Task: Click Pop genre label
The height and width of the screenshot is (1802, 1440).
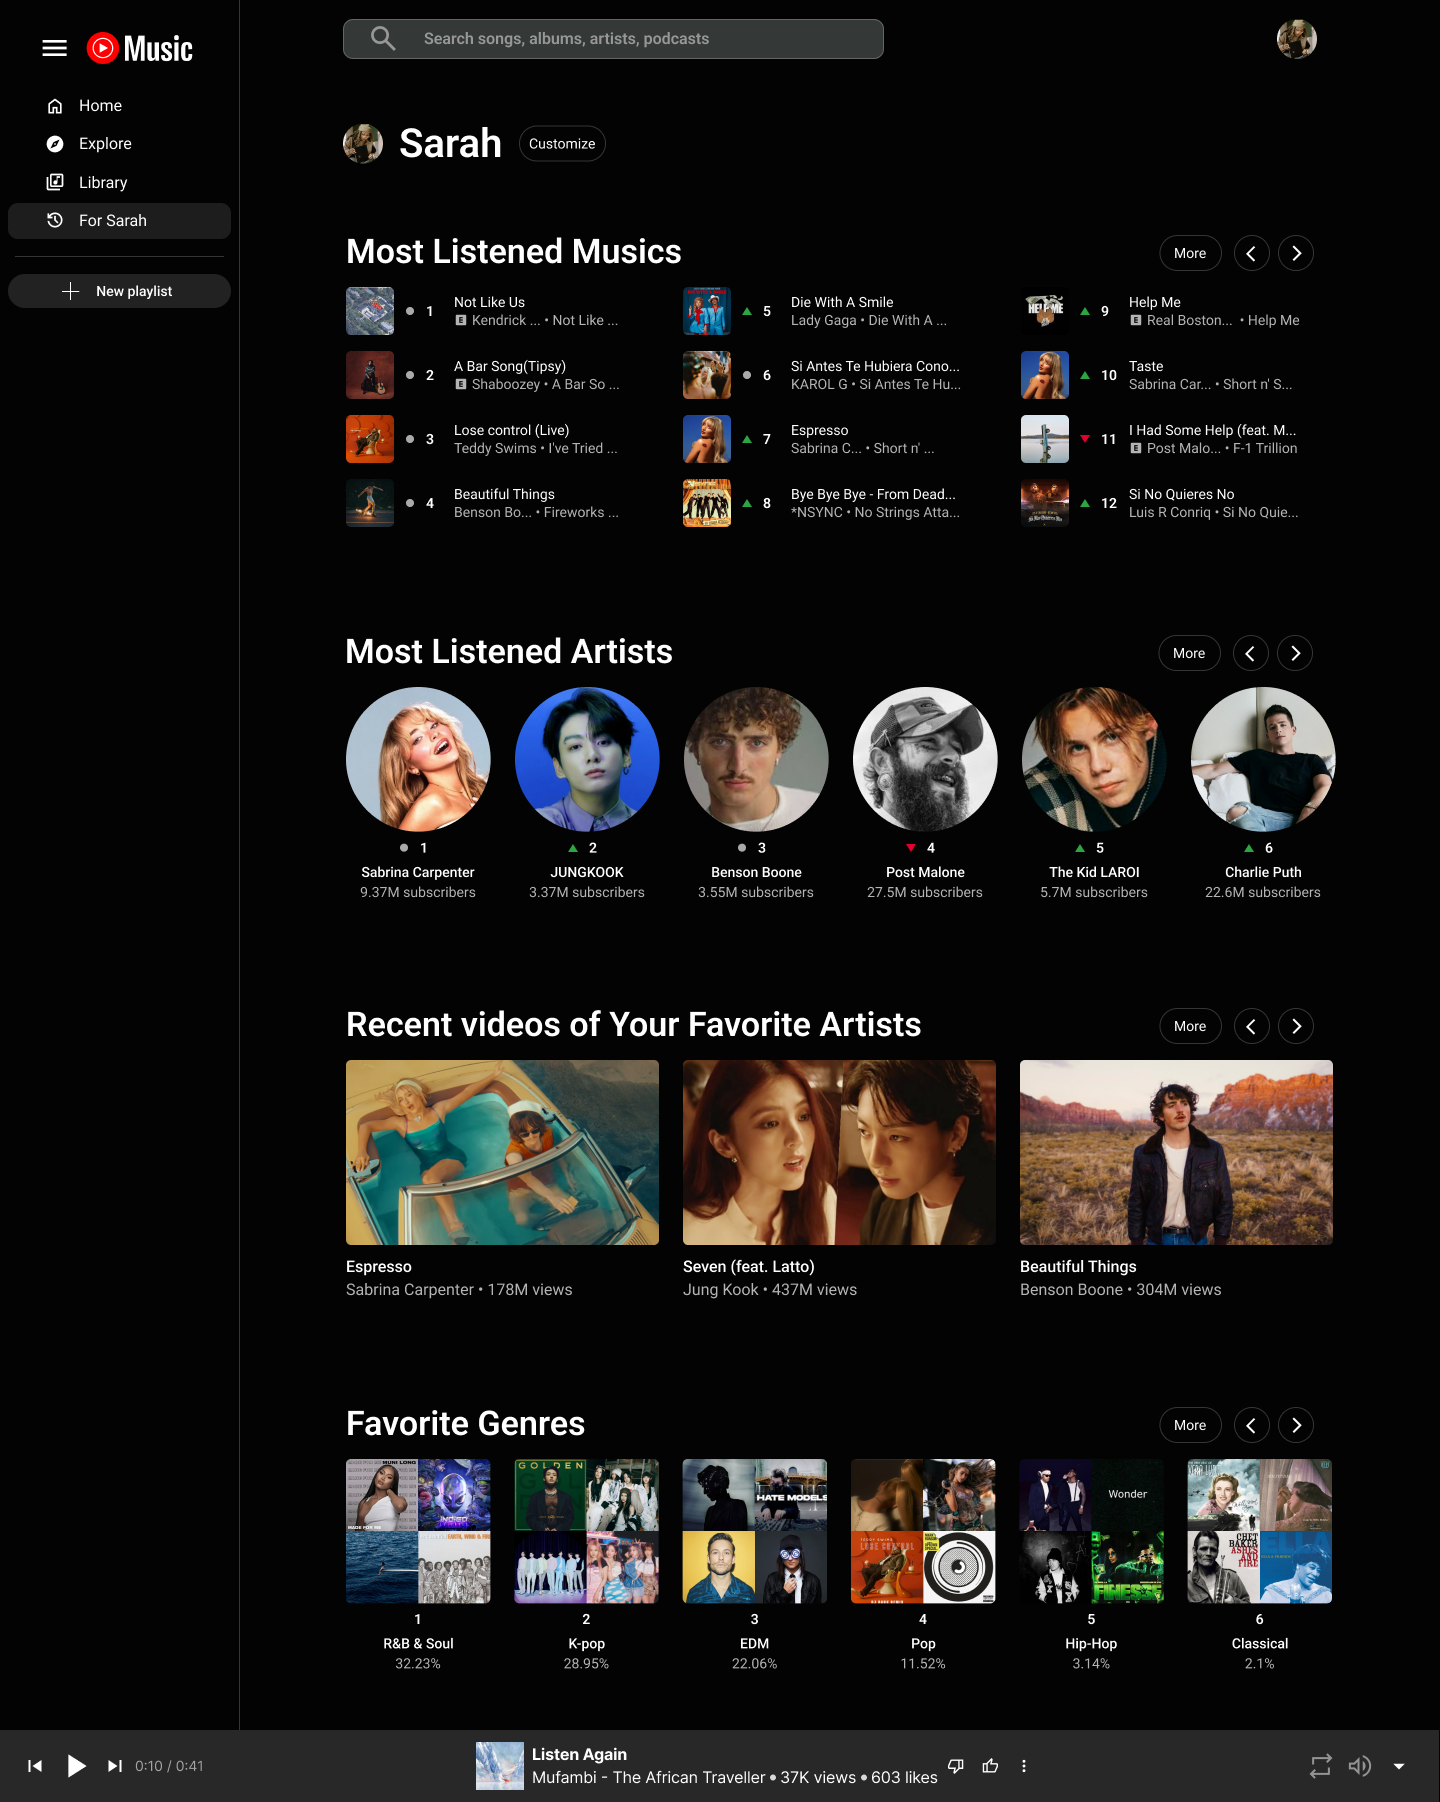Action: pyautogui.click(x=923, y=1643)
